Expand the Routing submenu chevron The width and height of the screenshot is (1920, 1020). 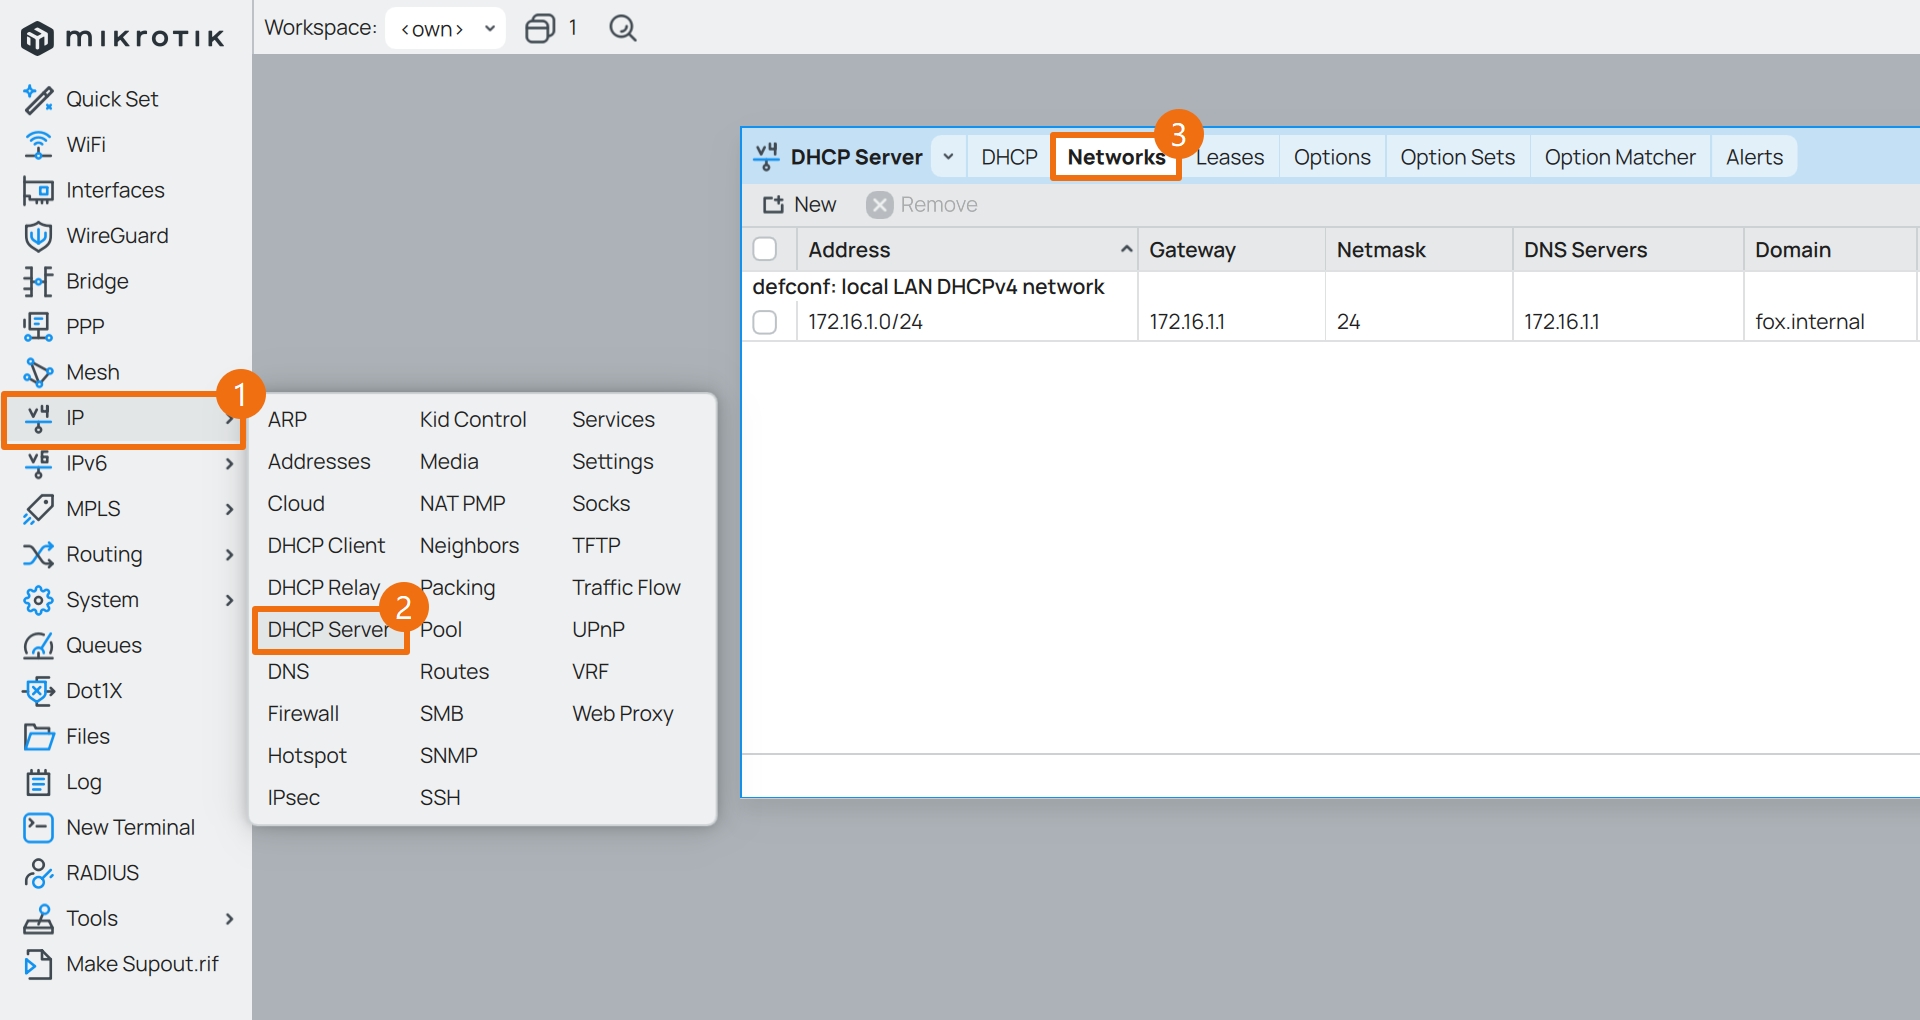[x=229, y=555]
